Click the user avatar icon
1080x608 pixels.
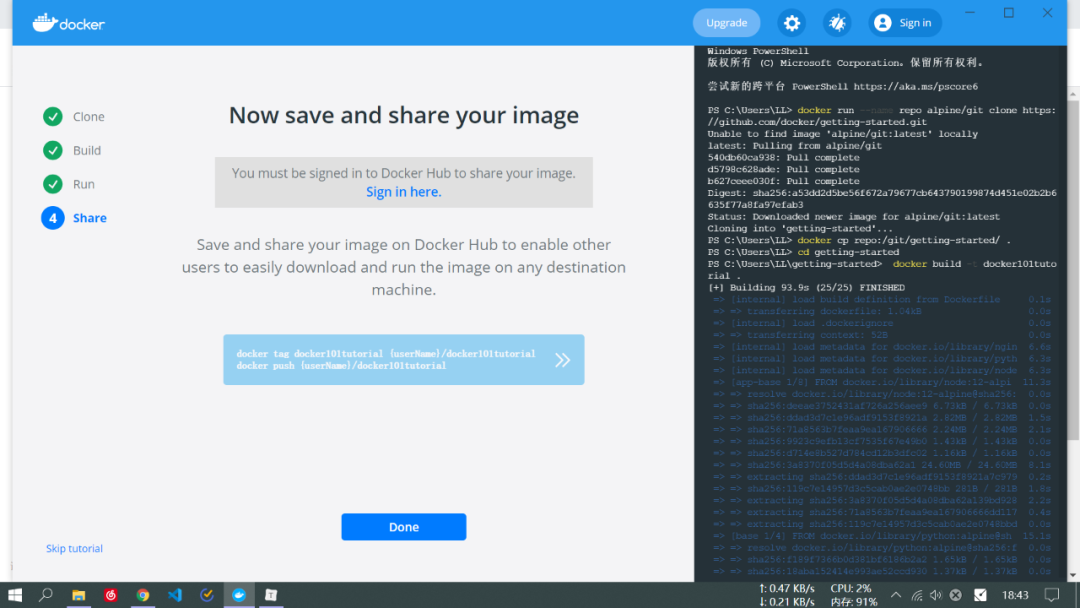pyautogui.click(x=882, y=23)
